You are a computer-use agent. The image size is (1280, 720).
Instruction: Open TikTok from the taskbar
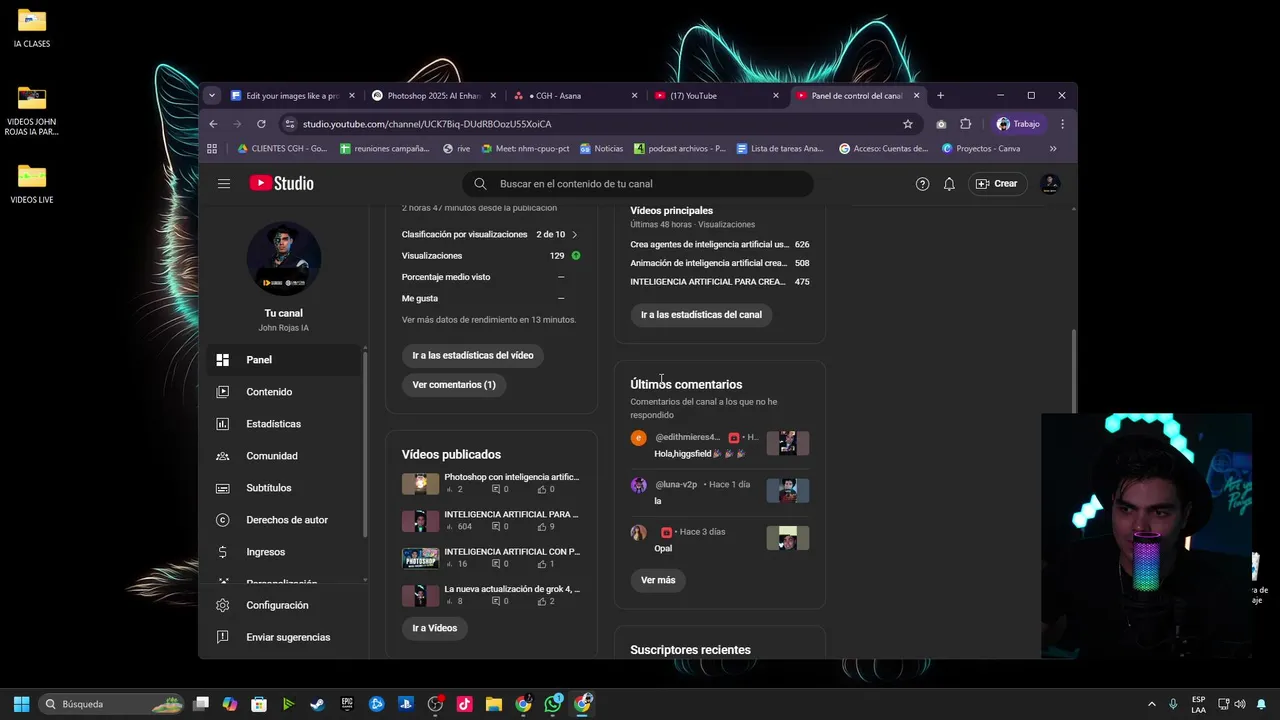[464, 704]
